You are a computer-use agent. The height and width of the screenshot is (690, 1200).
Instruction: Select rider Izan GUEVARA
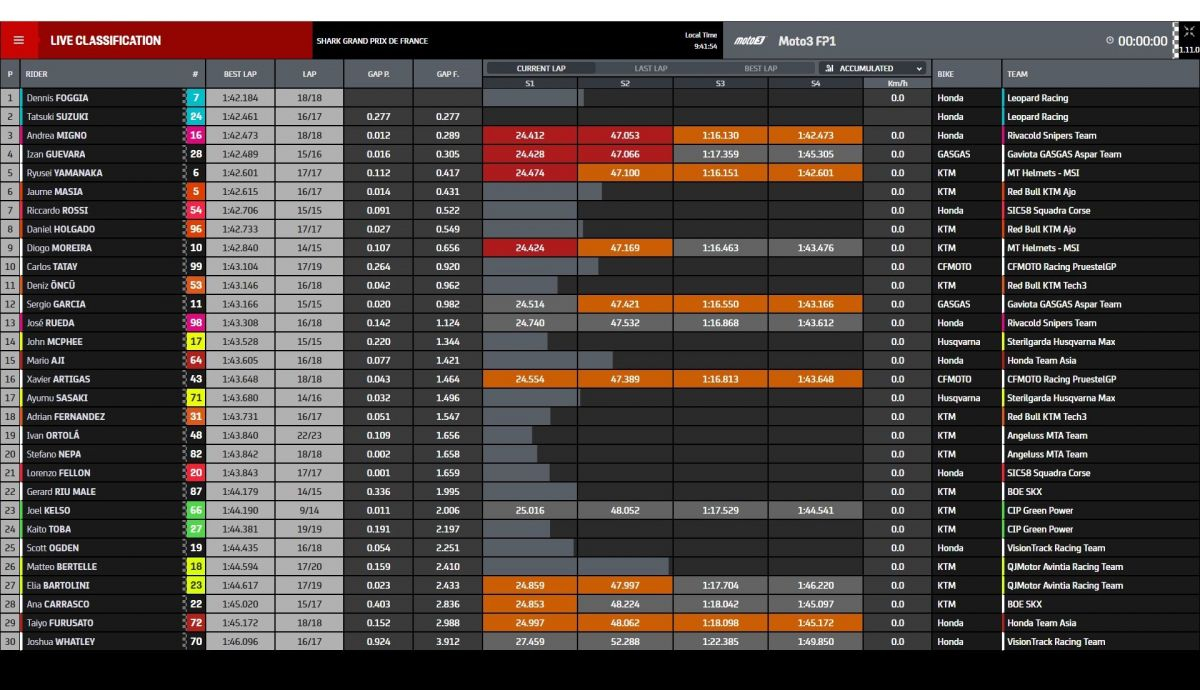(x=55, y=154)
